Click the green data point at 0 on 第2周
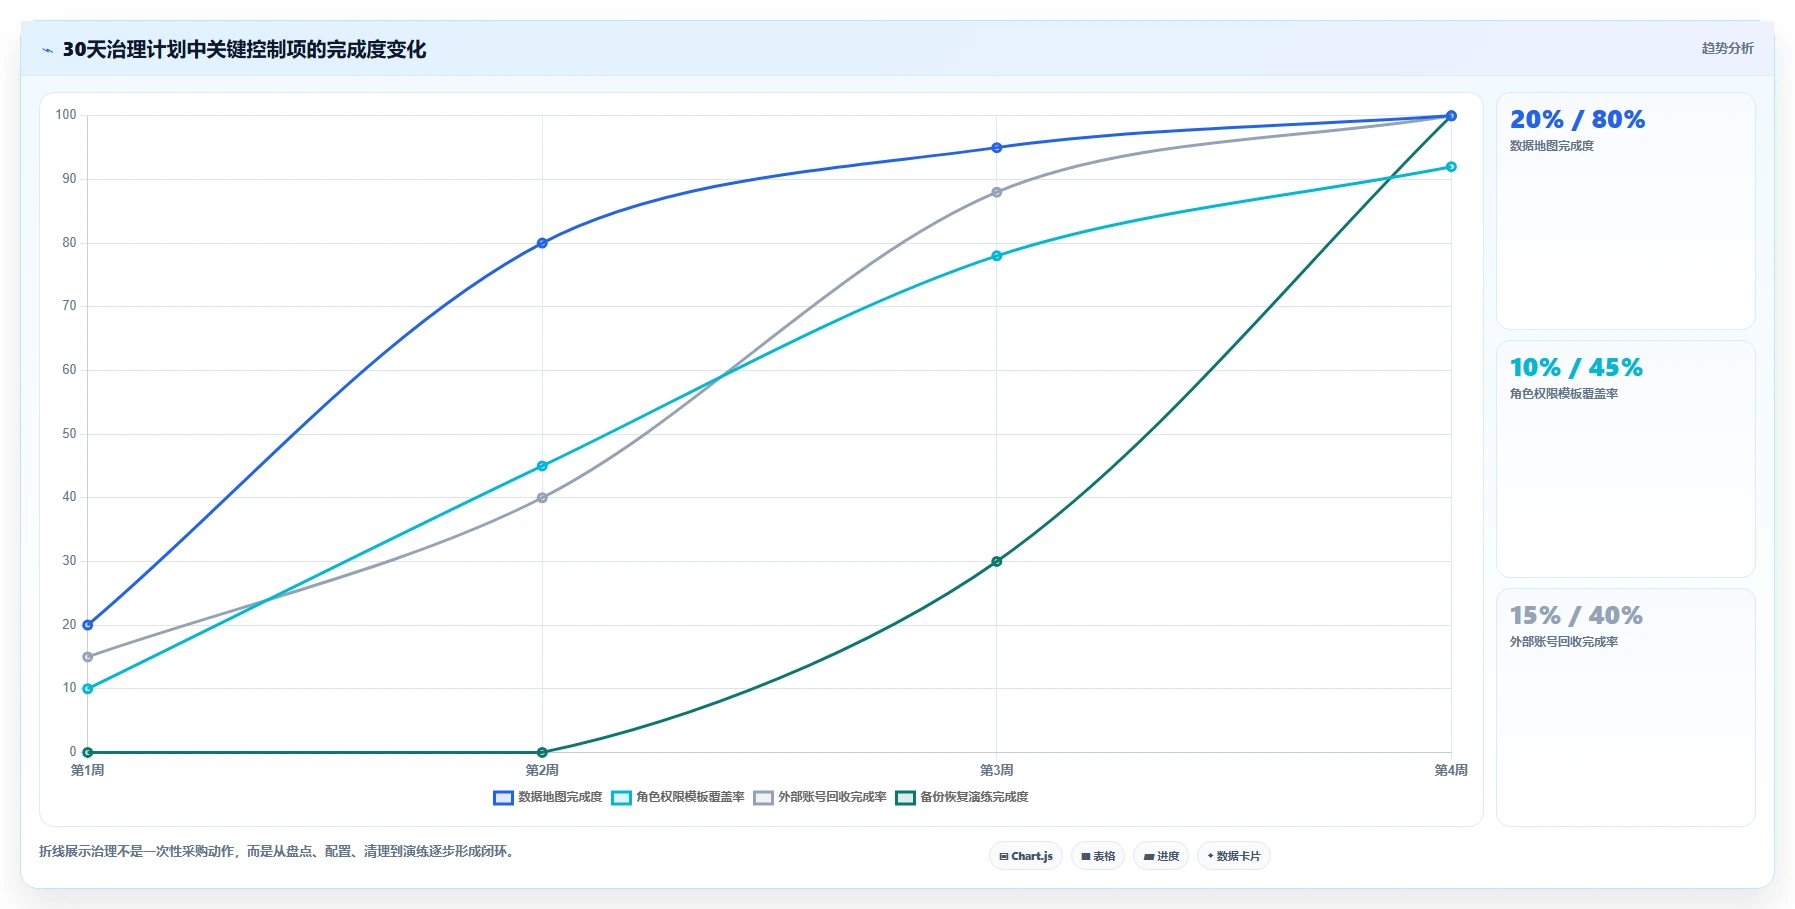Image resolution: width=1795 pixels, height=909 pixels. (x=542, y=752)
